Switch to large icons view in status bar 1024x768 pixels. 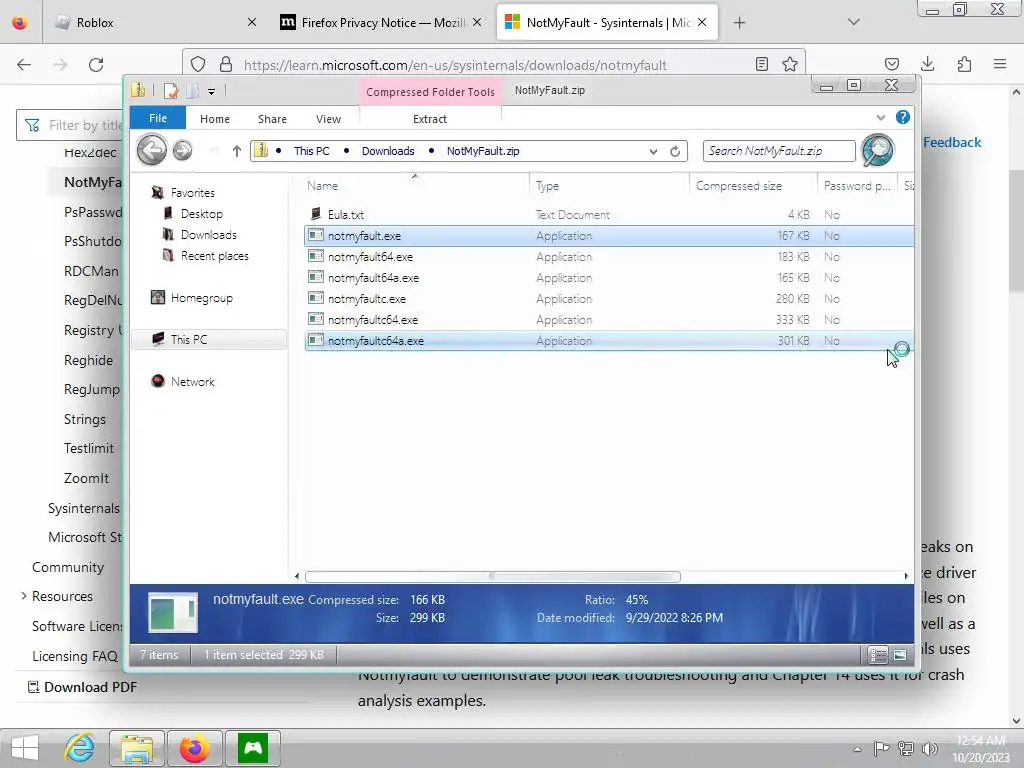(x=900, y=655)
